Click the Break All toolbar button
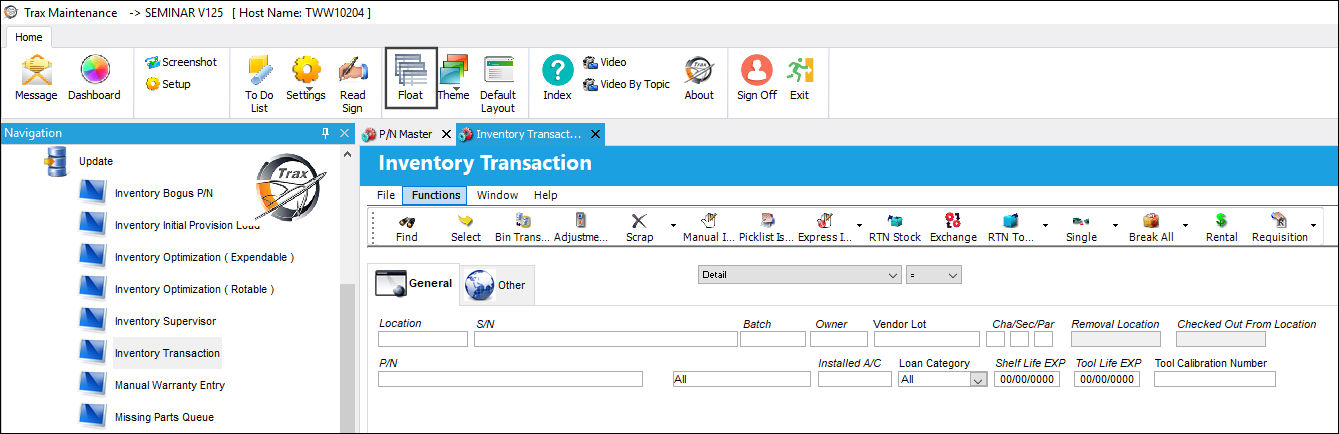 coord(1151,229)
